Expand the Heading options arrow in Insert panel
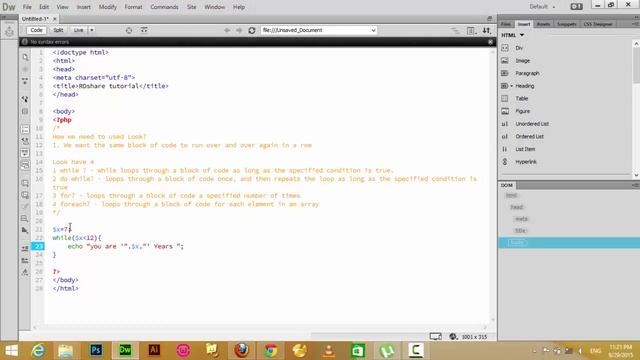 pyautogui.click(x=511, y=86)
